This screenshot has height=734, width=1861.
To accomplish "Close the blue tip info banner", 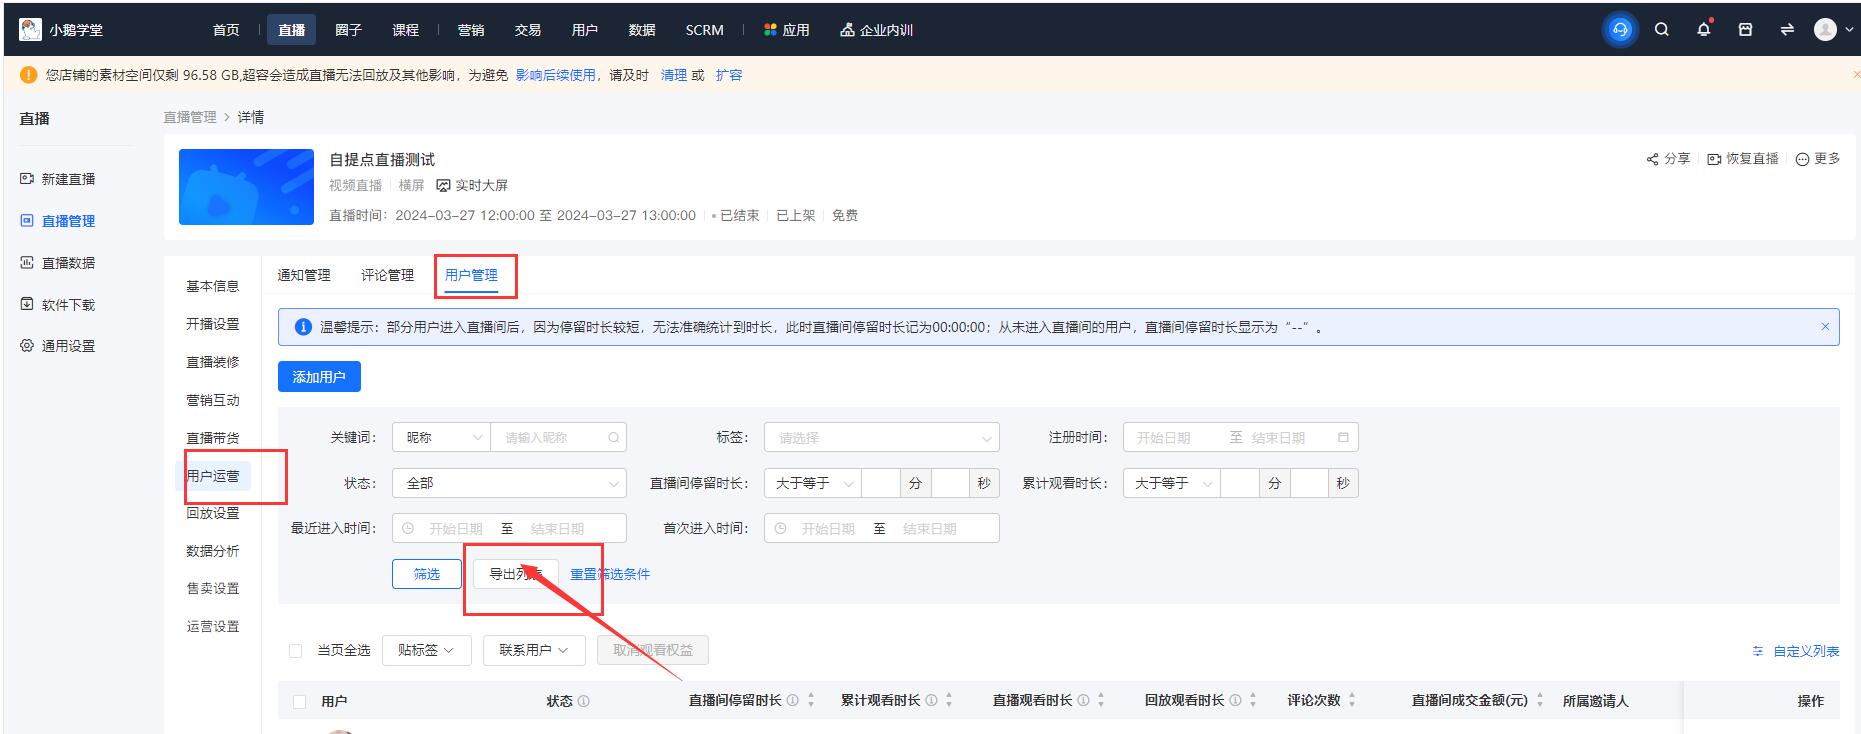I will pos(1825,327).
